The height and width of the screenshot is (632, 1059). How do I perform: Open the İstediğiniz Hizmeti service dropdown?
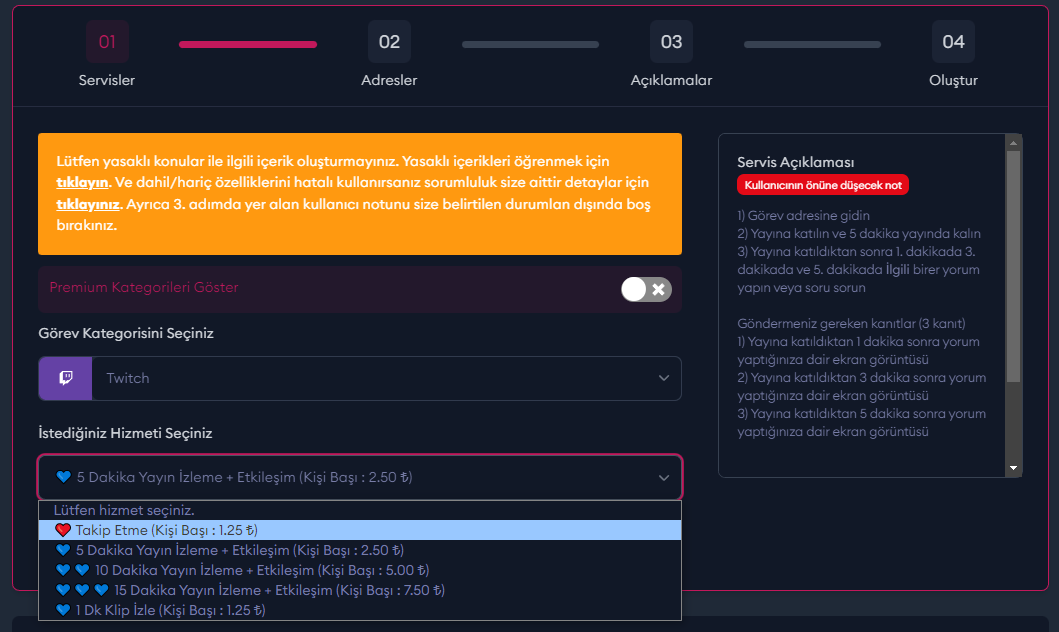[x=360, y=477]
